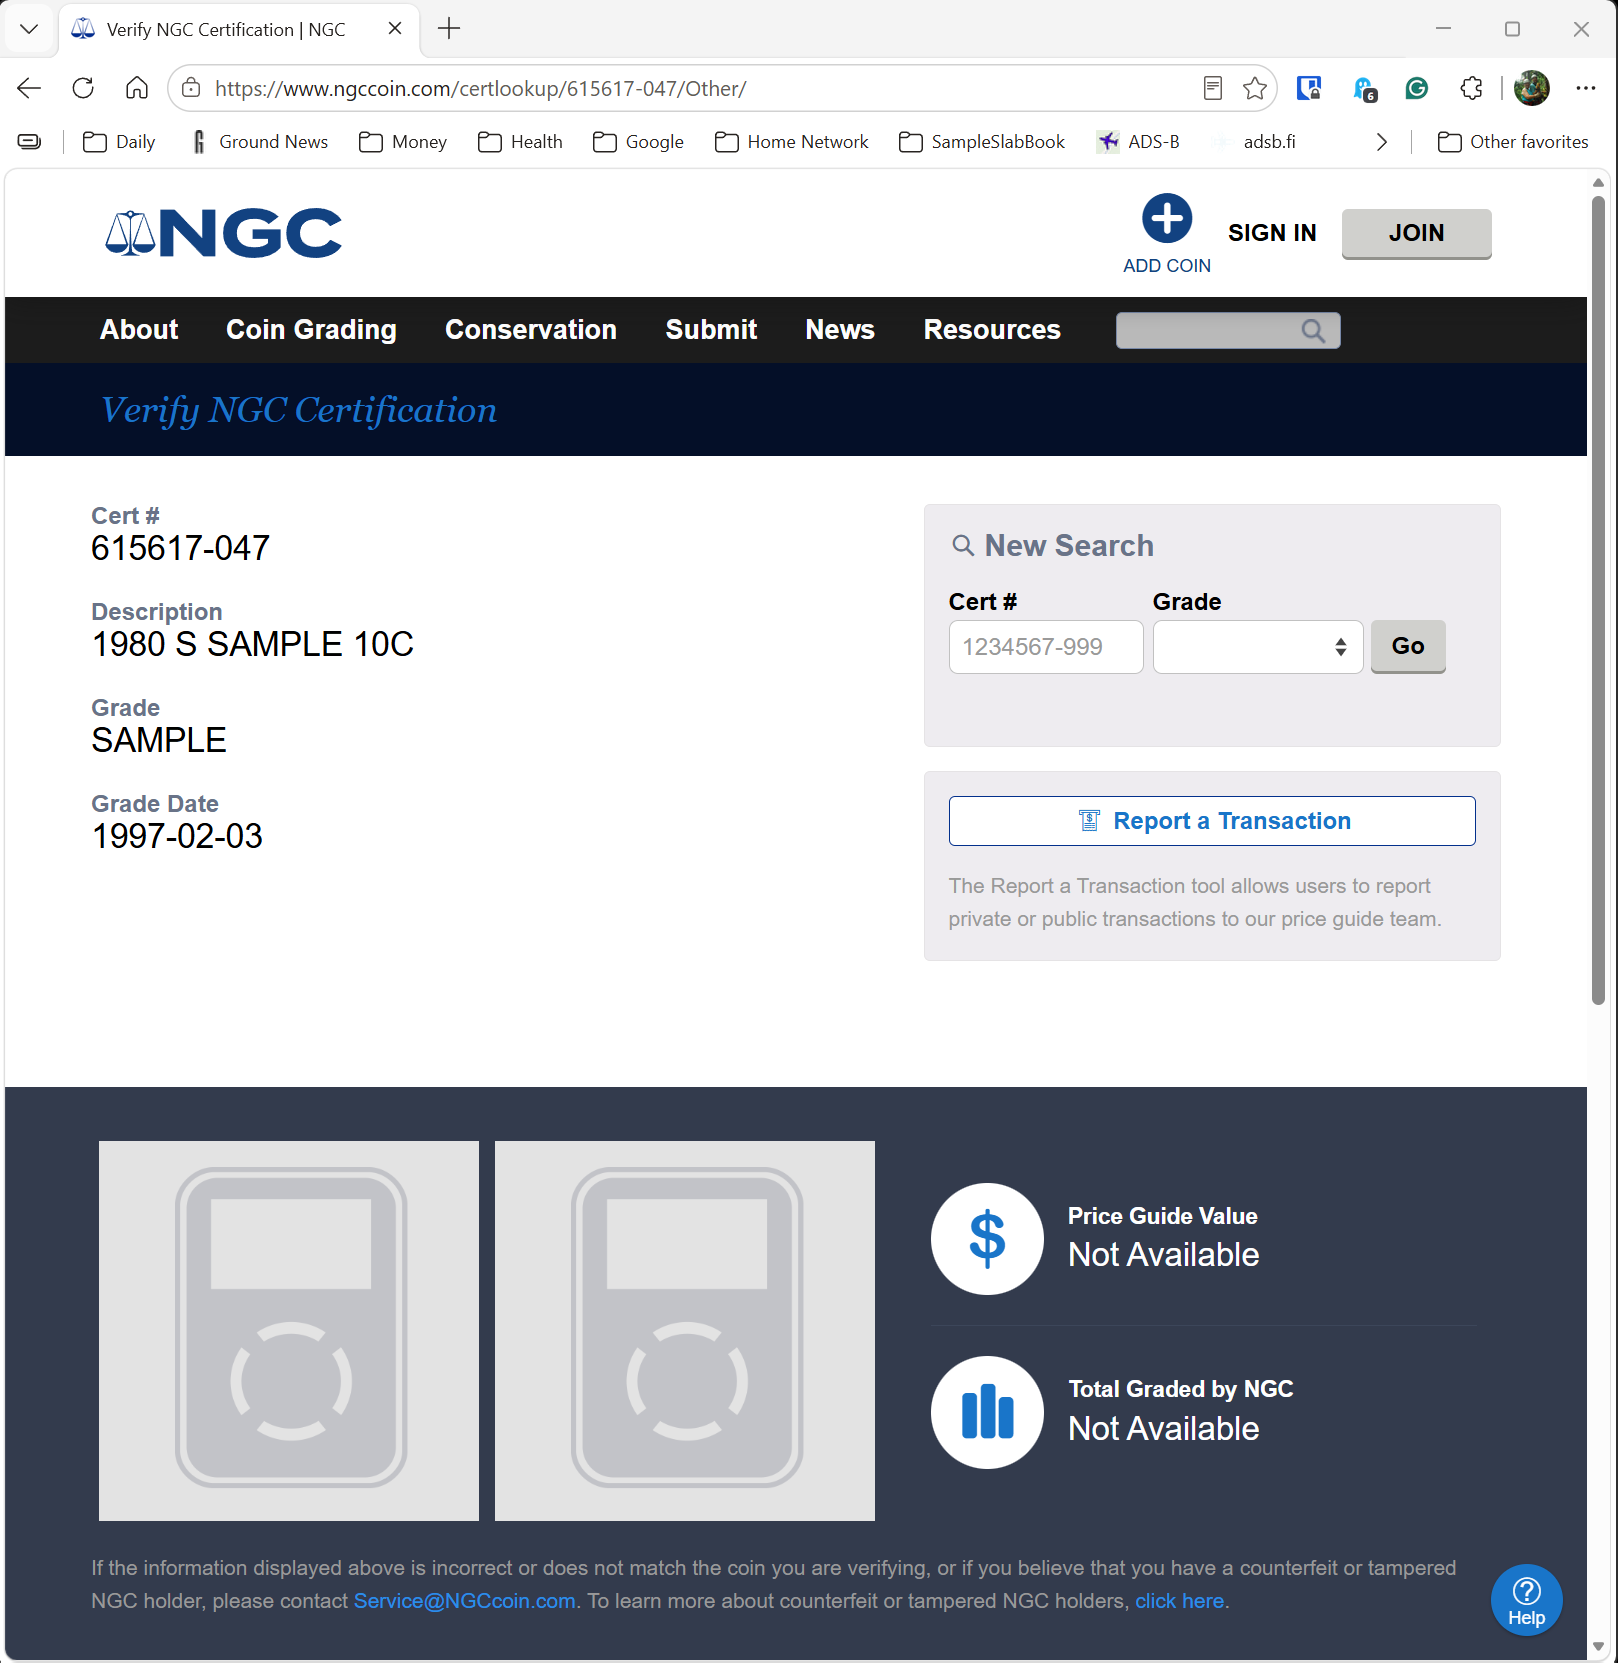Click the NGC scales logo
The height and width of the screenshot is (1663, 1618).
[223, 233]
